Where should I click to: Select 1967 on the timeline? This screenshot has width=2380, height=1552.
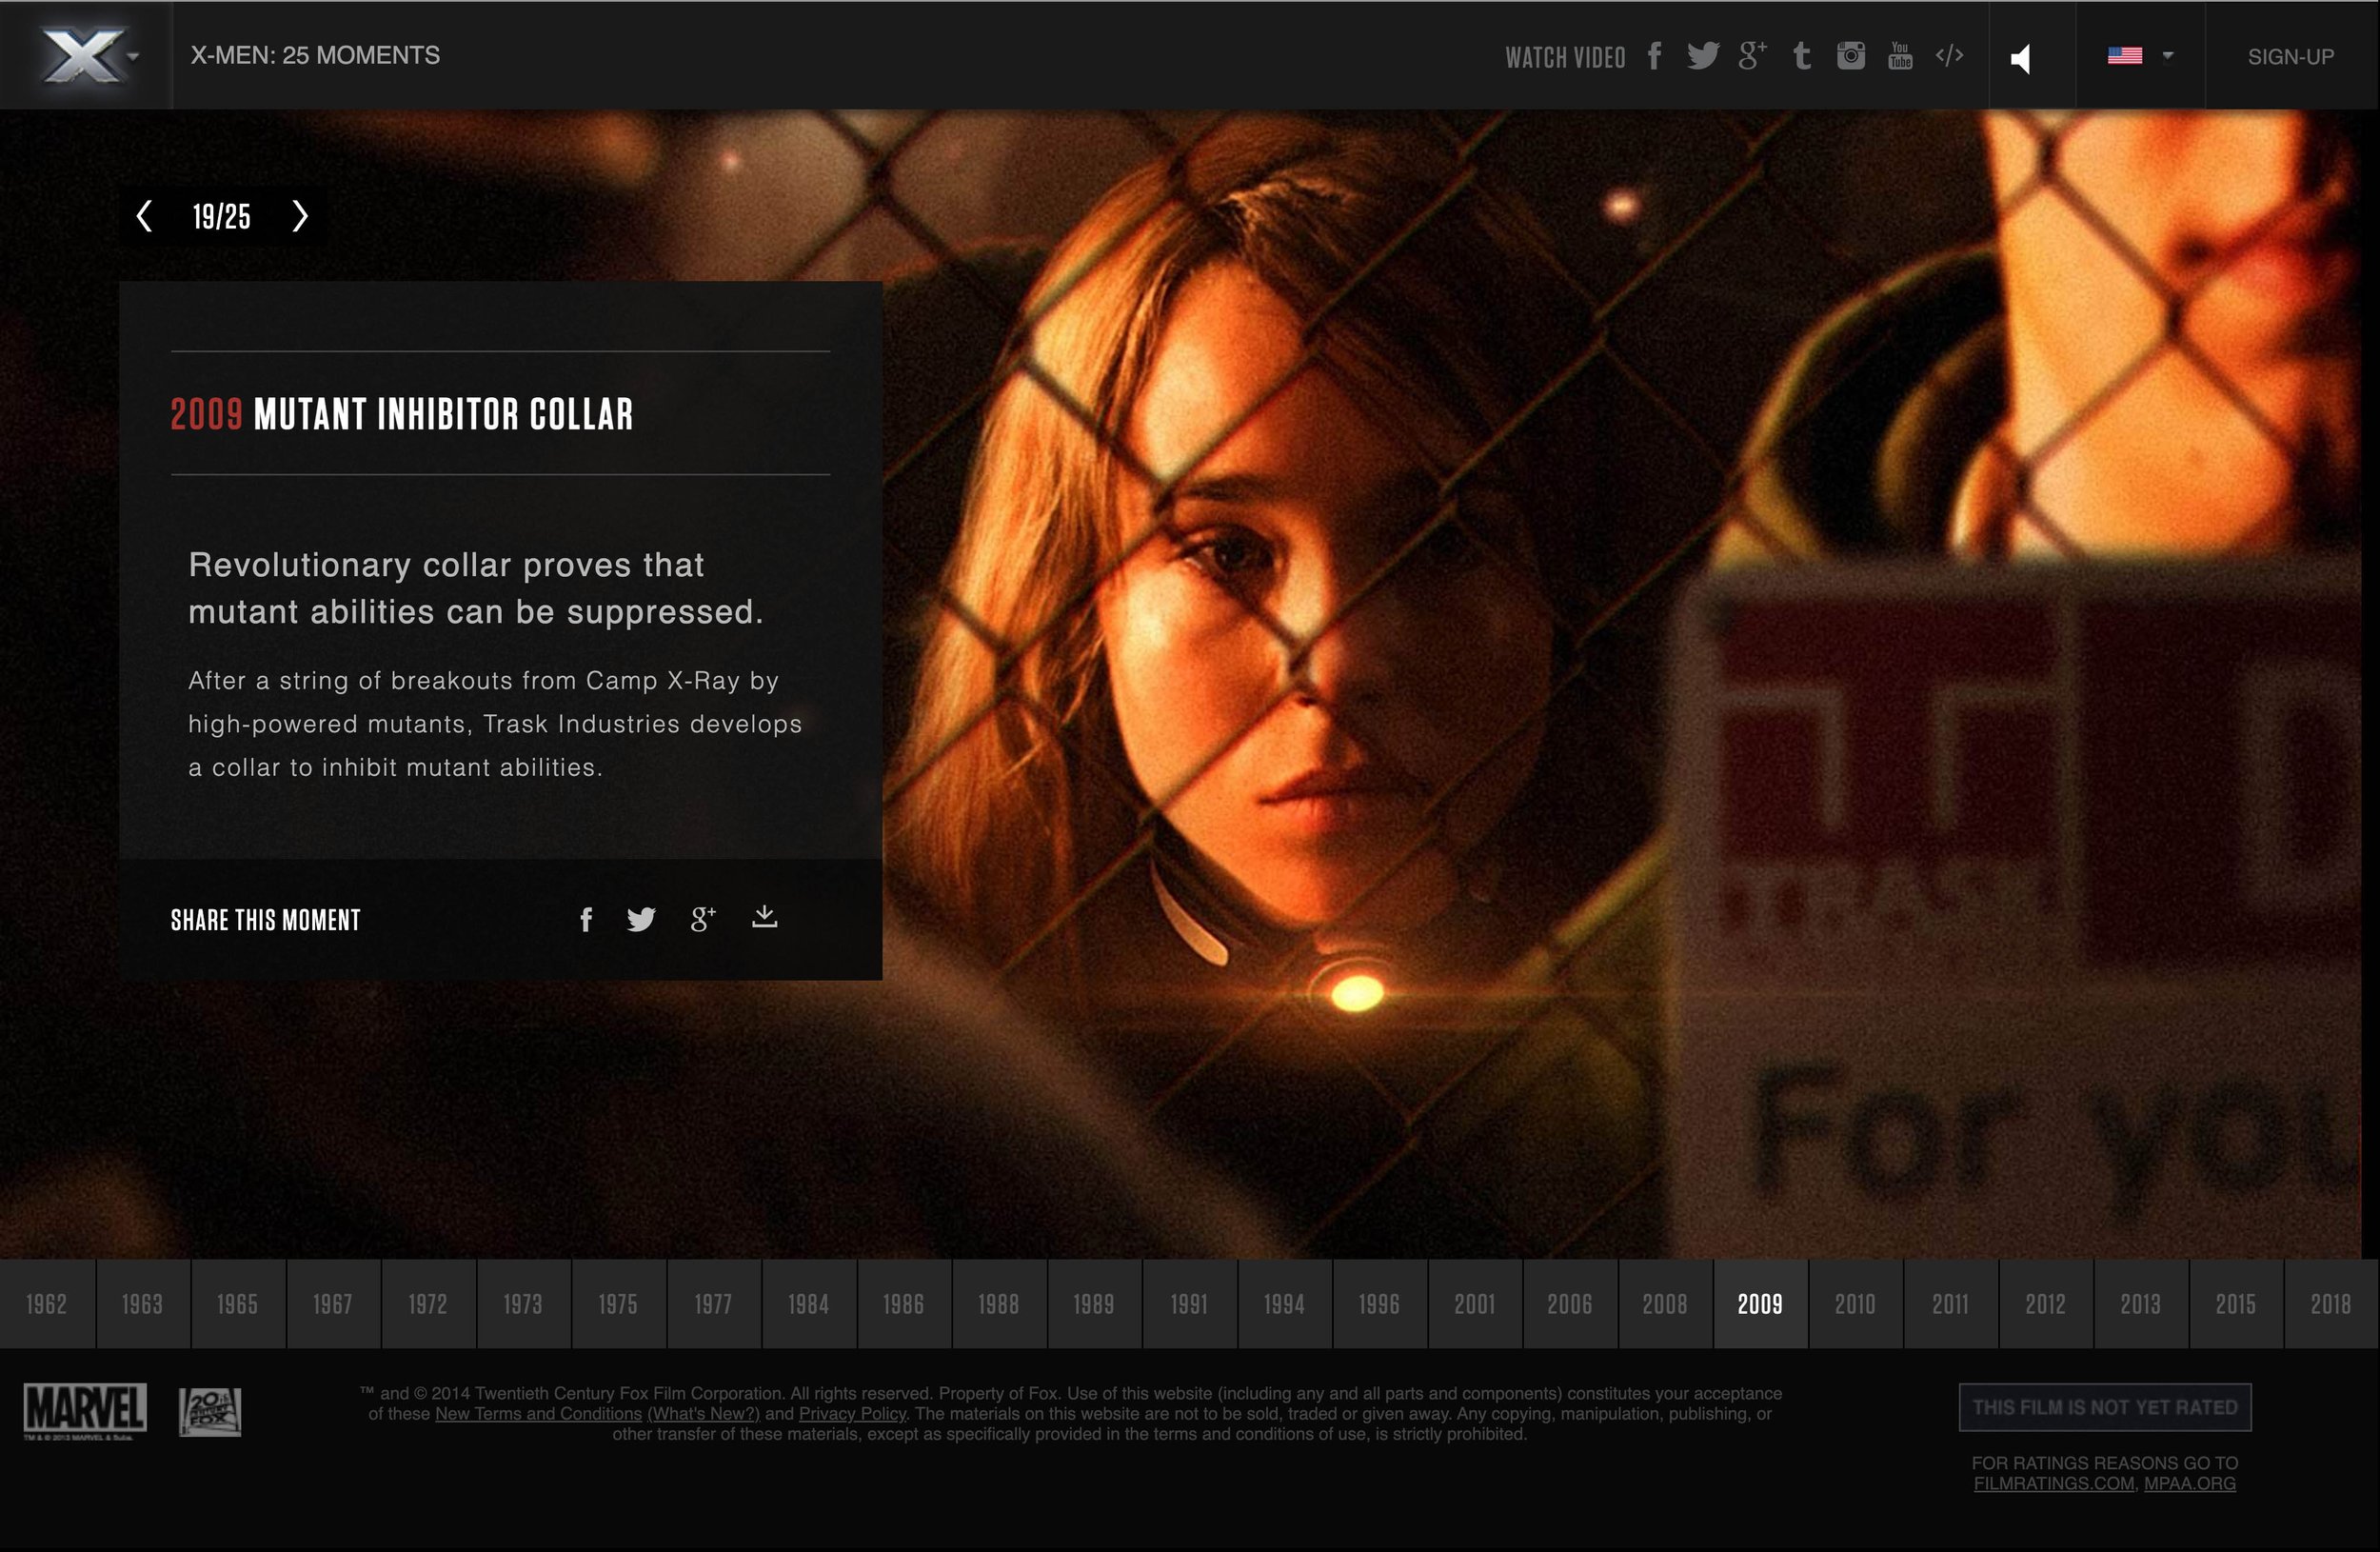click(x=333, y=1304)
